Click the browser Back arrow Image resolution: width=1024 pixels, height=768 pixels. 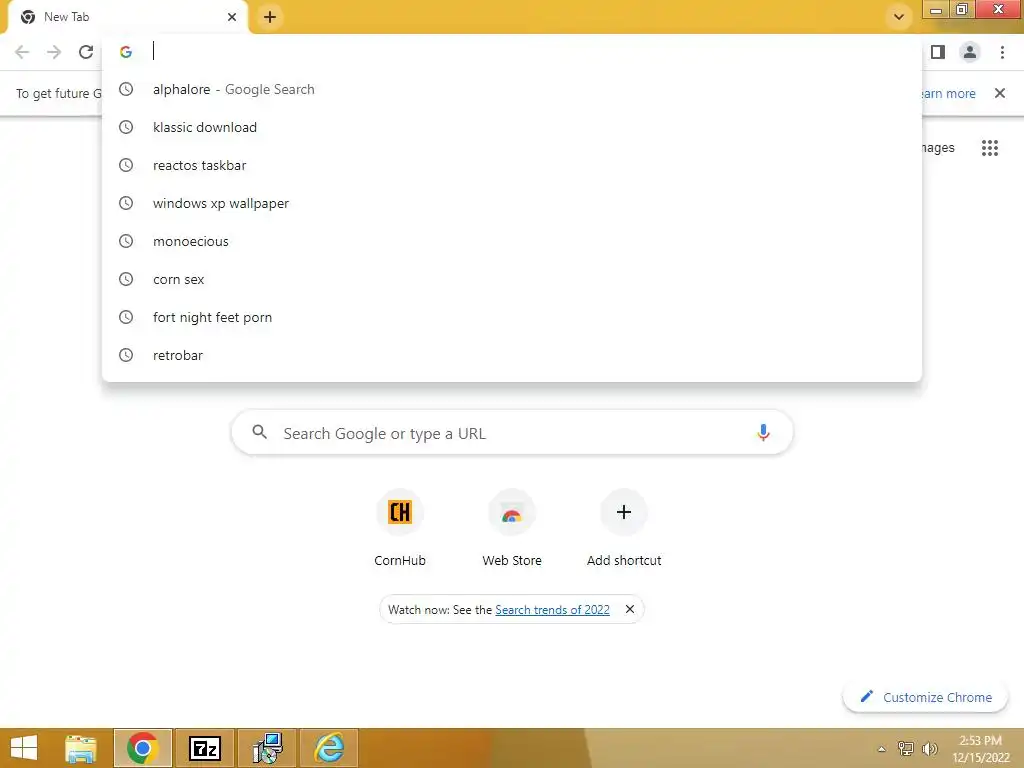tap(22, 52)
